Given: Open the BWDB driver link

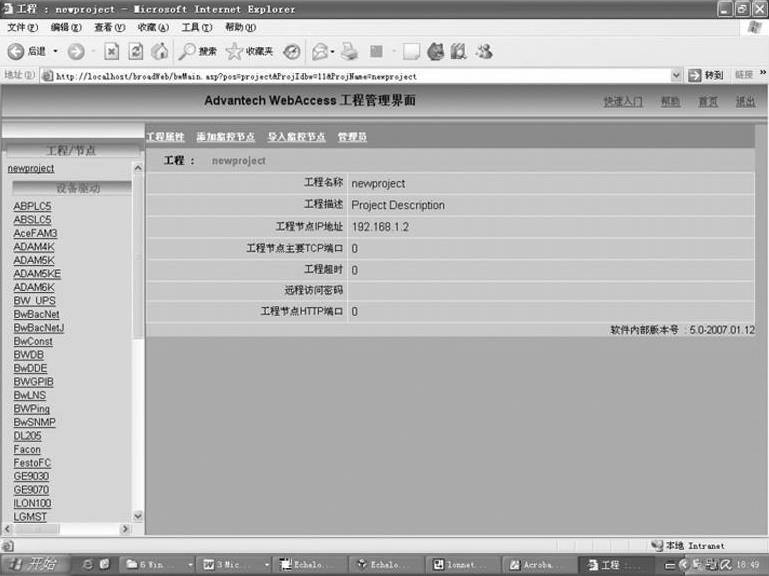Looking at the screenshot, I should coord(28,355).
